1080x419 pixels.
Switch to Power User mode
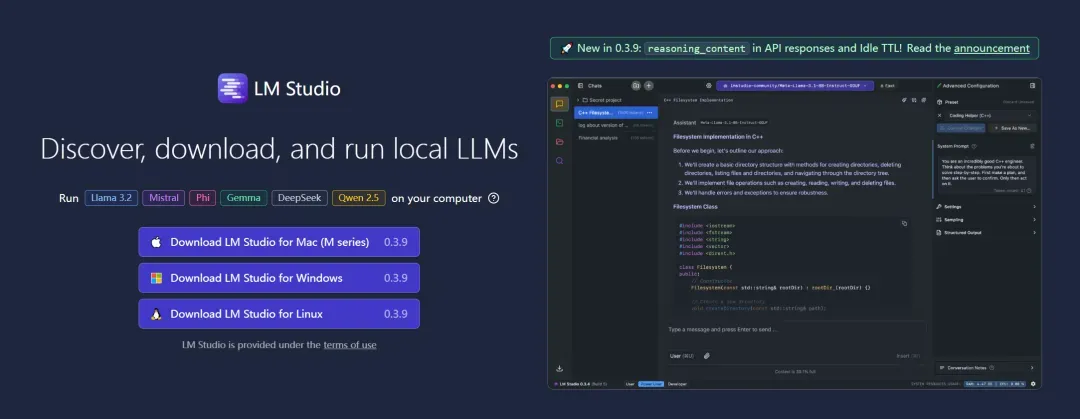click(651, 384)
